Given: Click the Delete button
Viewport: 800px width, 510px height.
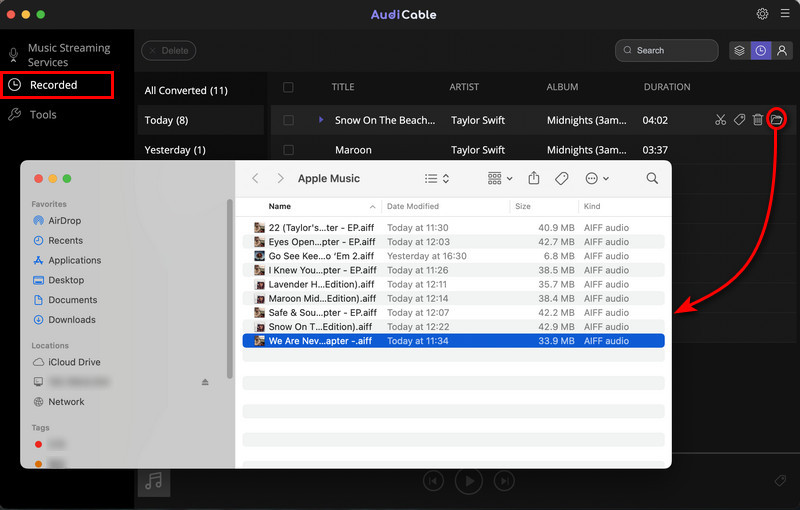Looking at the screenshot, I should (168, 50).
